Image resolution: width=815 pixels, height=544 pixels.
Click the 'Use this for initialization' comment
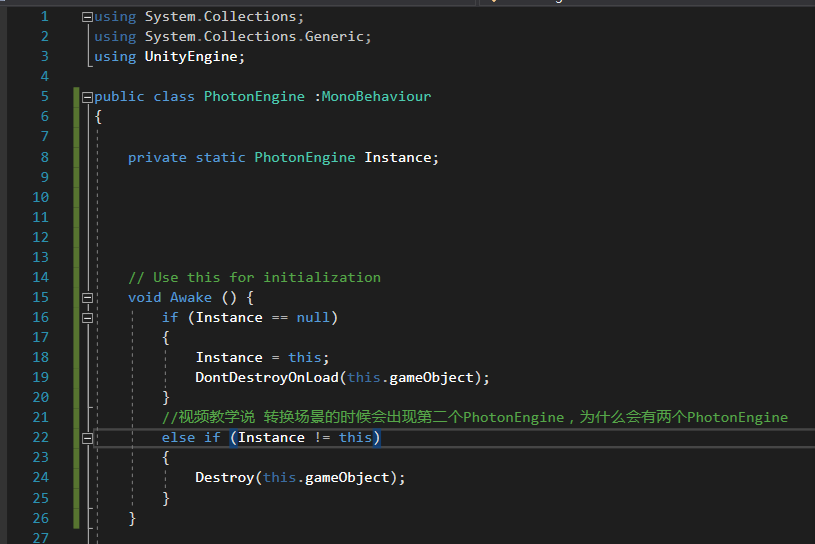tap(254, 277)
